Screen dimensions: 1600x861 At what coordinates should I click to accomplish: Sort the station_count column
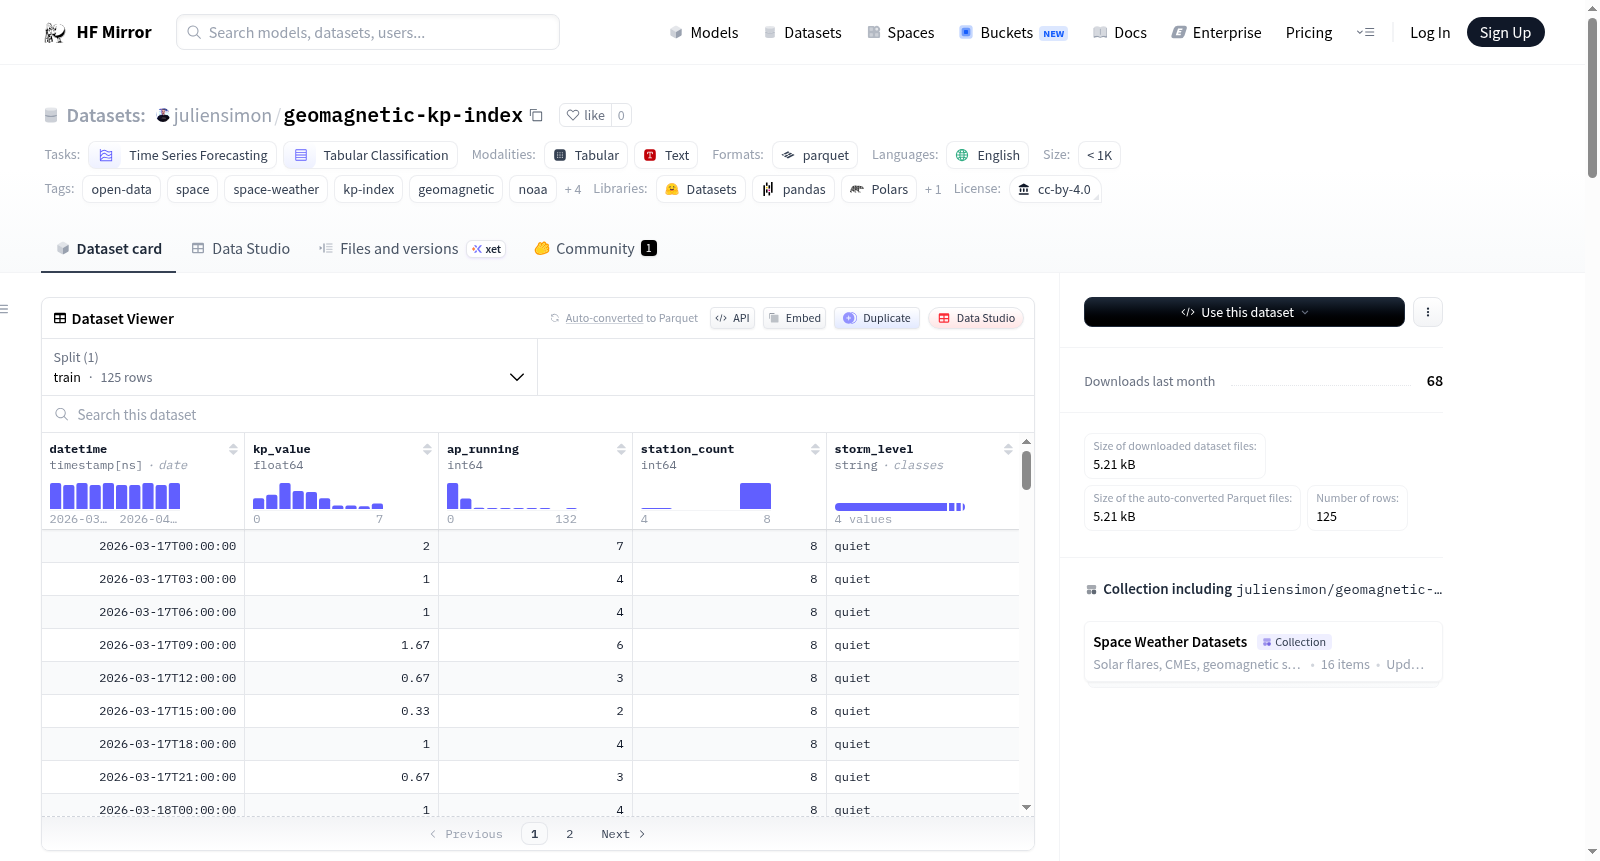pos(815,449)
